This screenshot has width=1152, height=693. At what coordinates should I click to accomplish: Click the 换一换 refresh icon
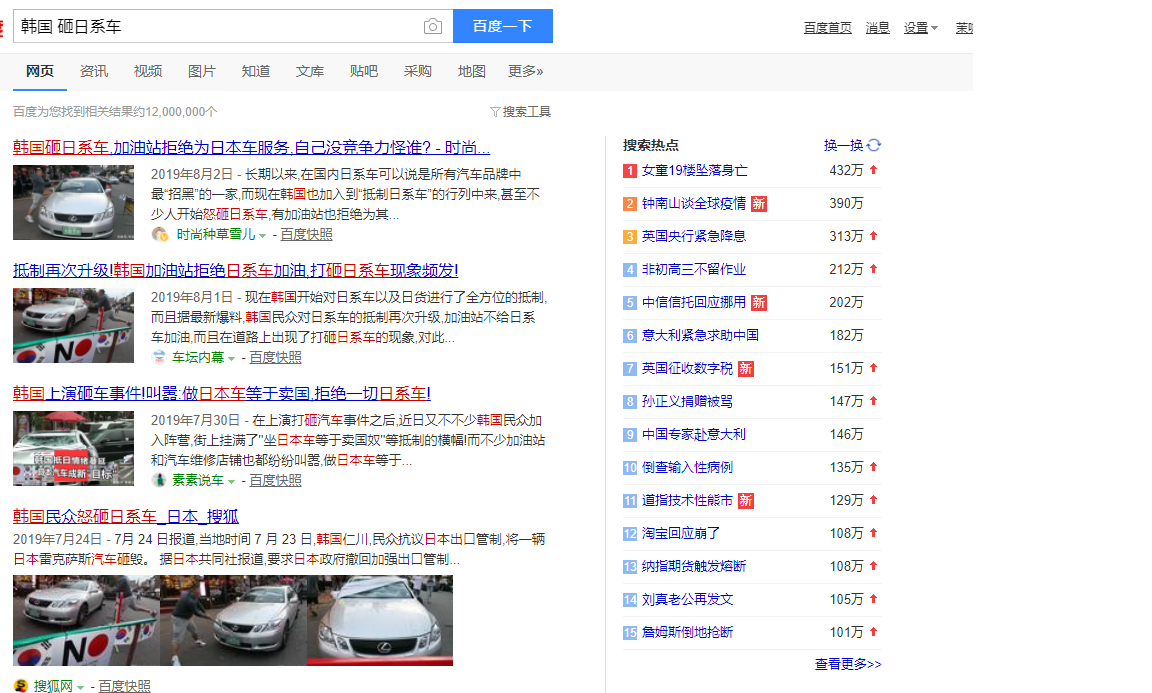tap(874, 146)
